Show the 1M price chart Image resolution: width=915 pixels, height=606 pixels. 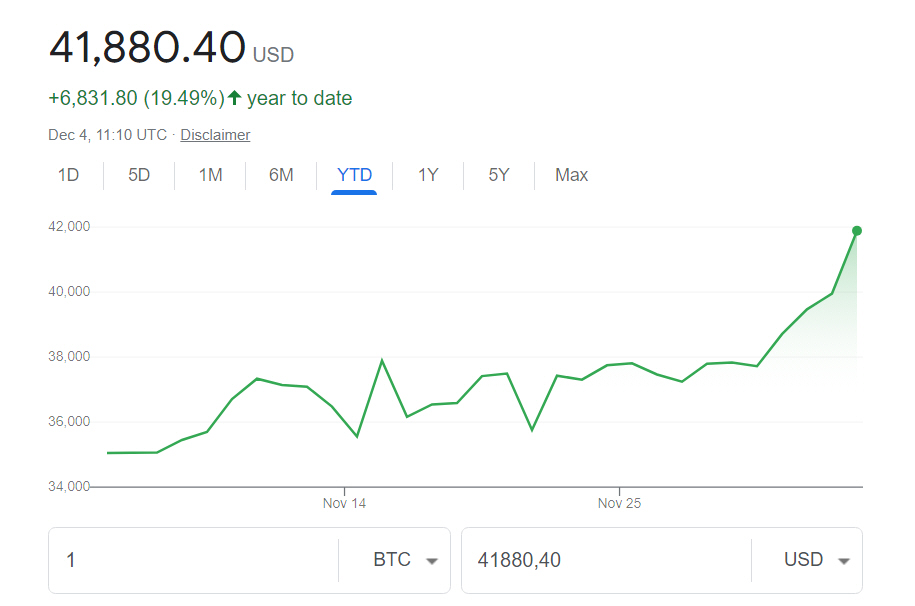210,175
